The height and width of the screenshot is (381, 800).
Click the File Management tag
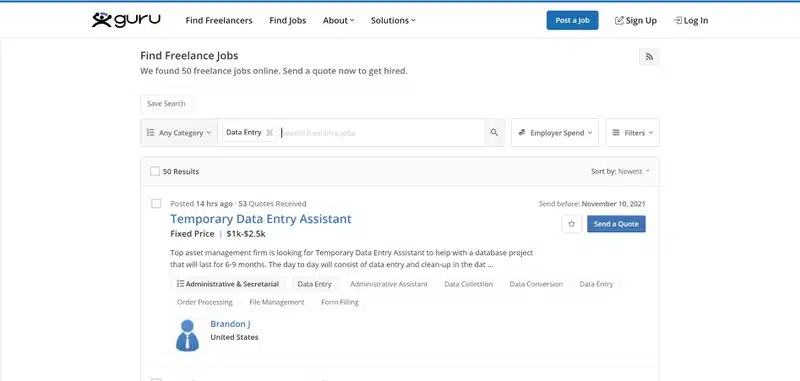tap(277, 302)
